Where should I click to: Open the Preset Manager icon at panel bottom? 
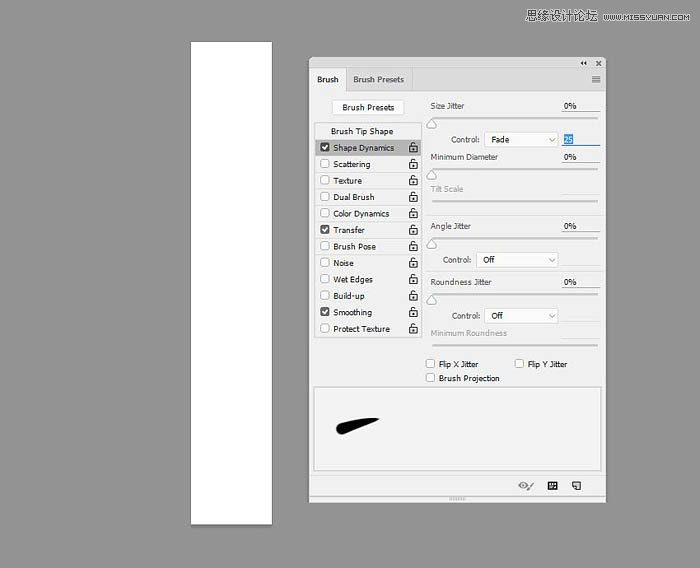pos(552,485)
